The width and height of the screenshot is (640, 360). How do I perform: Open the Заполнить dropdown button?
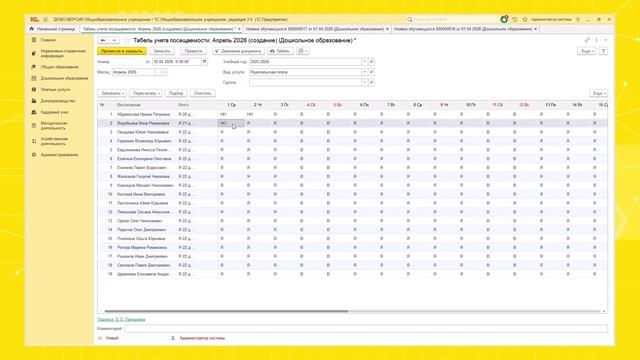112,93
